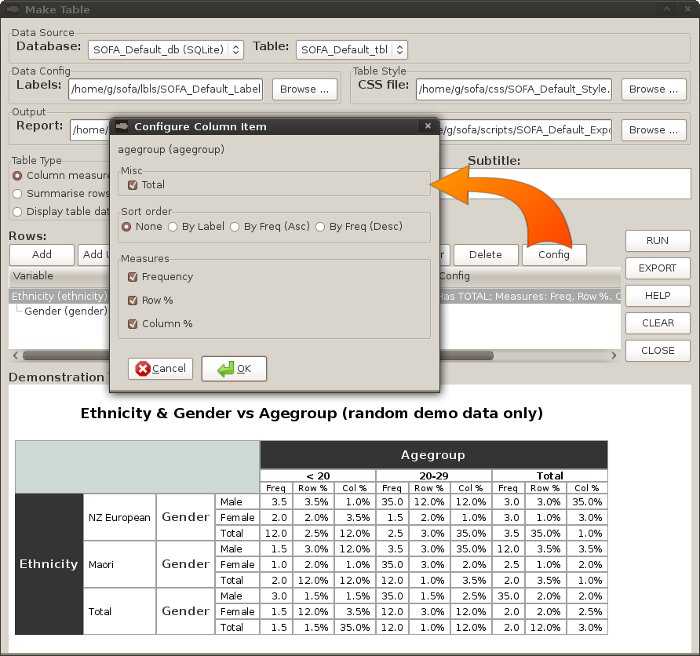
Task: Click the Configure Column Item title icon
Action: click(x=122, y=126)
